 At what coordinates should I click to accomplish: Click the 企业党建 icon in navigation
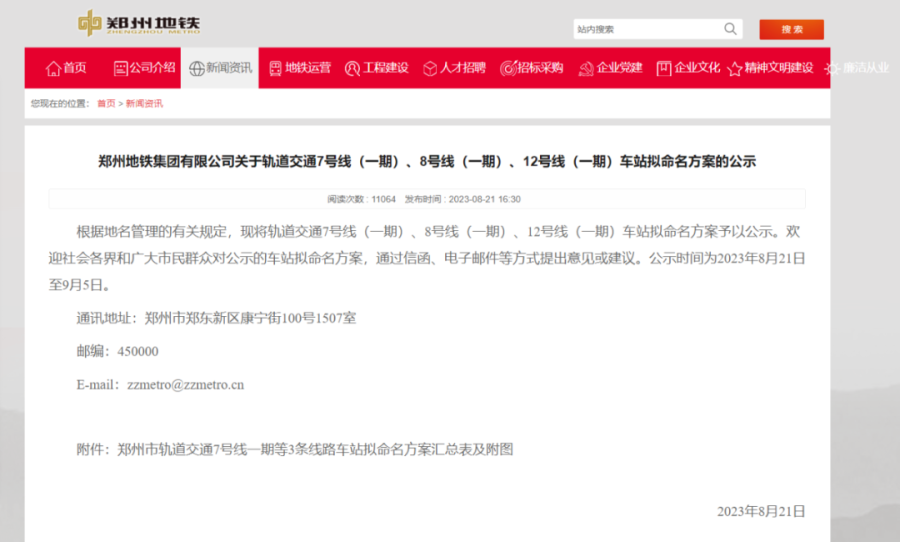(585, 68)
